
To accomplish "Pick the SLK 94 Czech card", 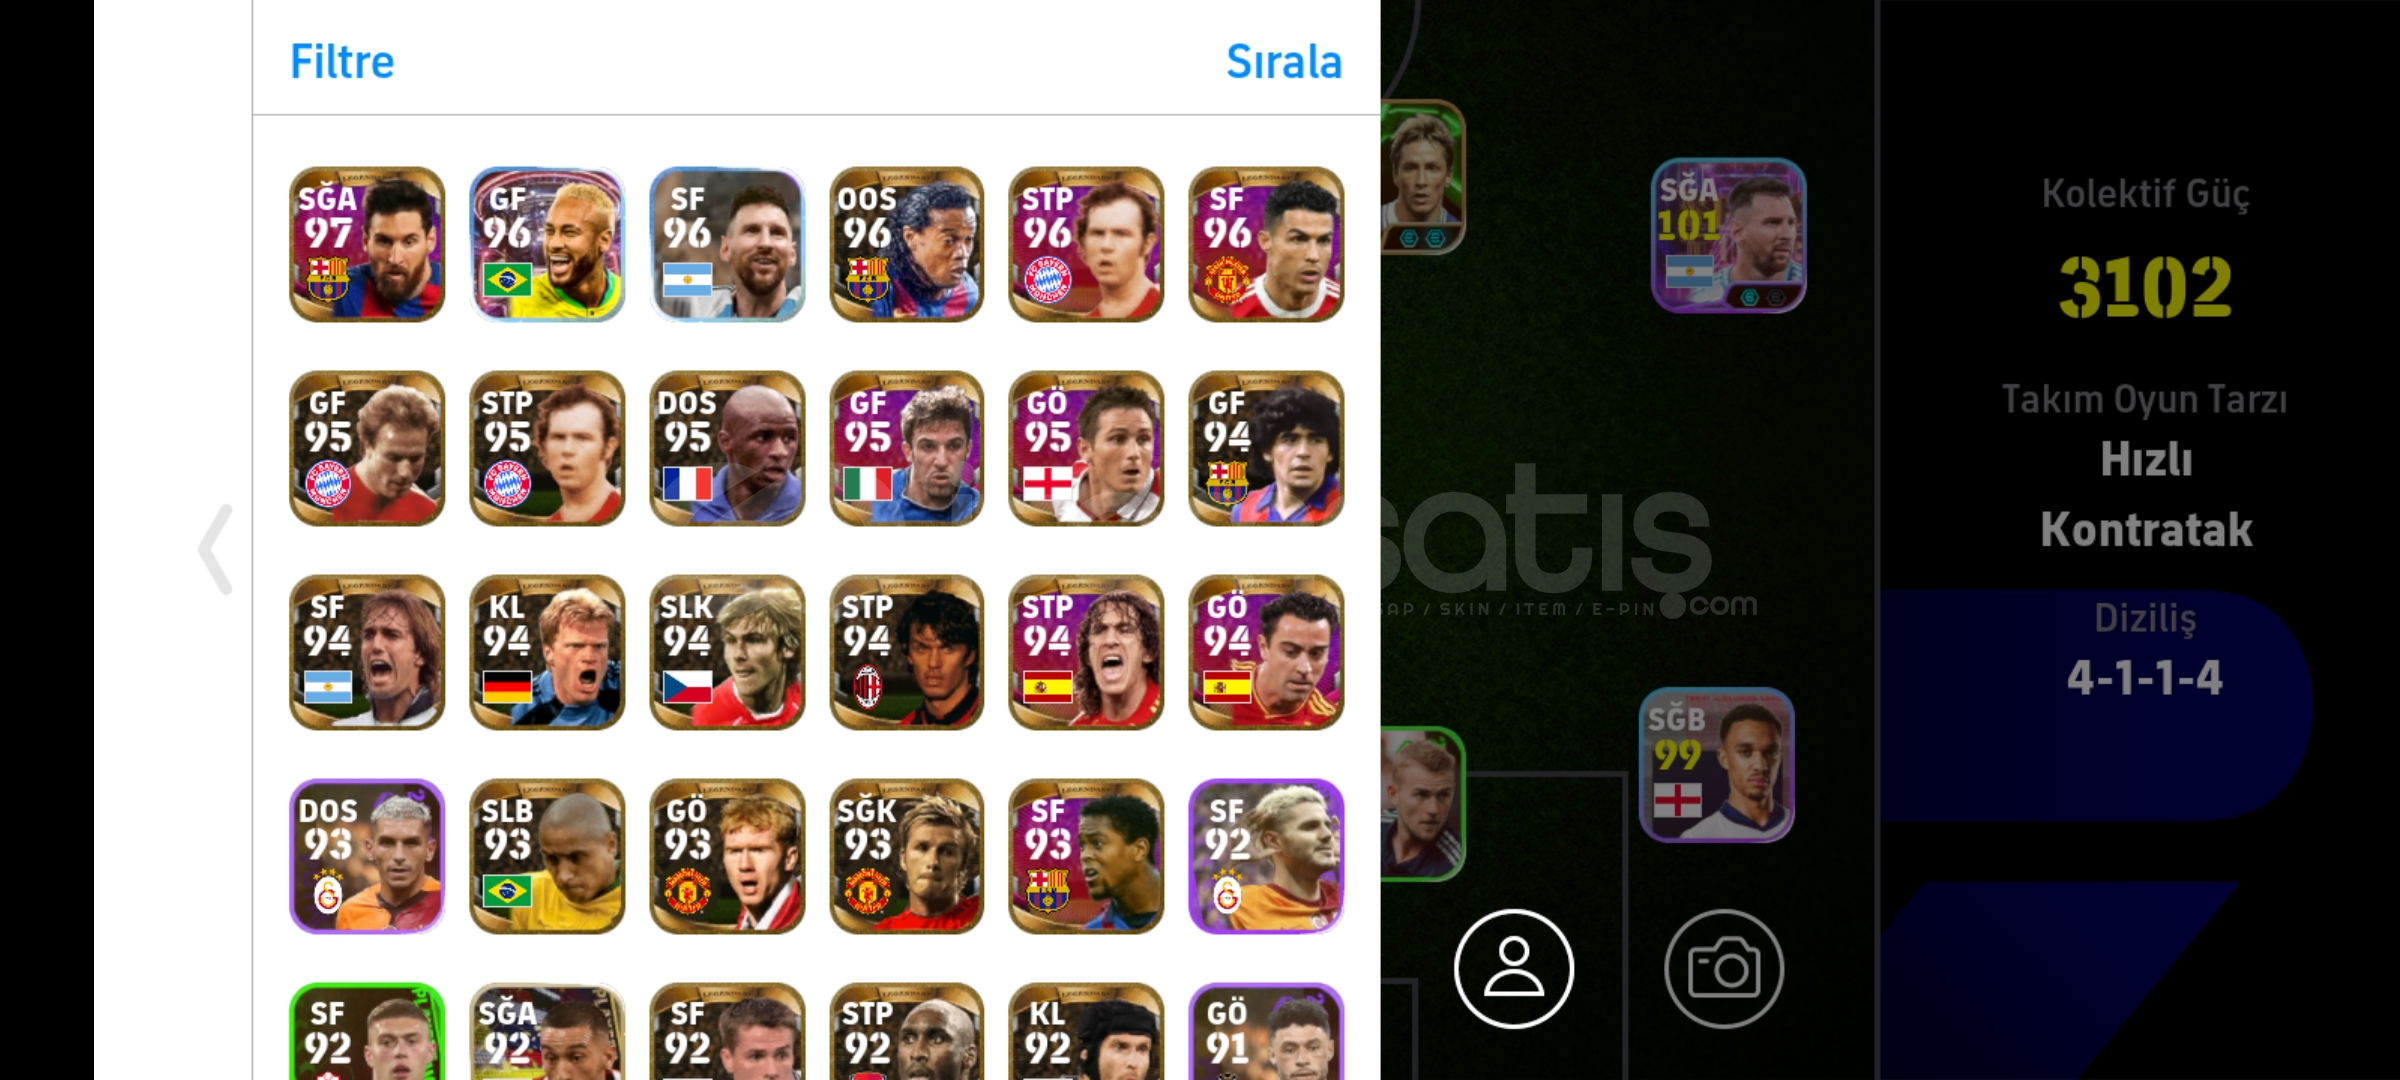I will (x=727, y=652).
